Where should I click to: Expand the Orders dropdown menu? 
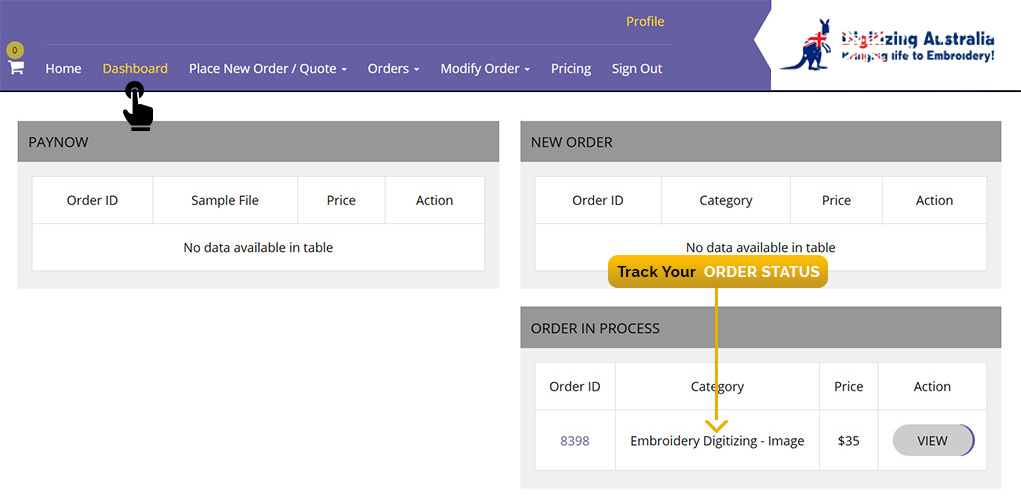(393, 69)
